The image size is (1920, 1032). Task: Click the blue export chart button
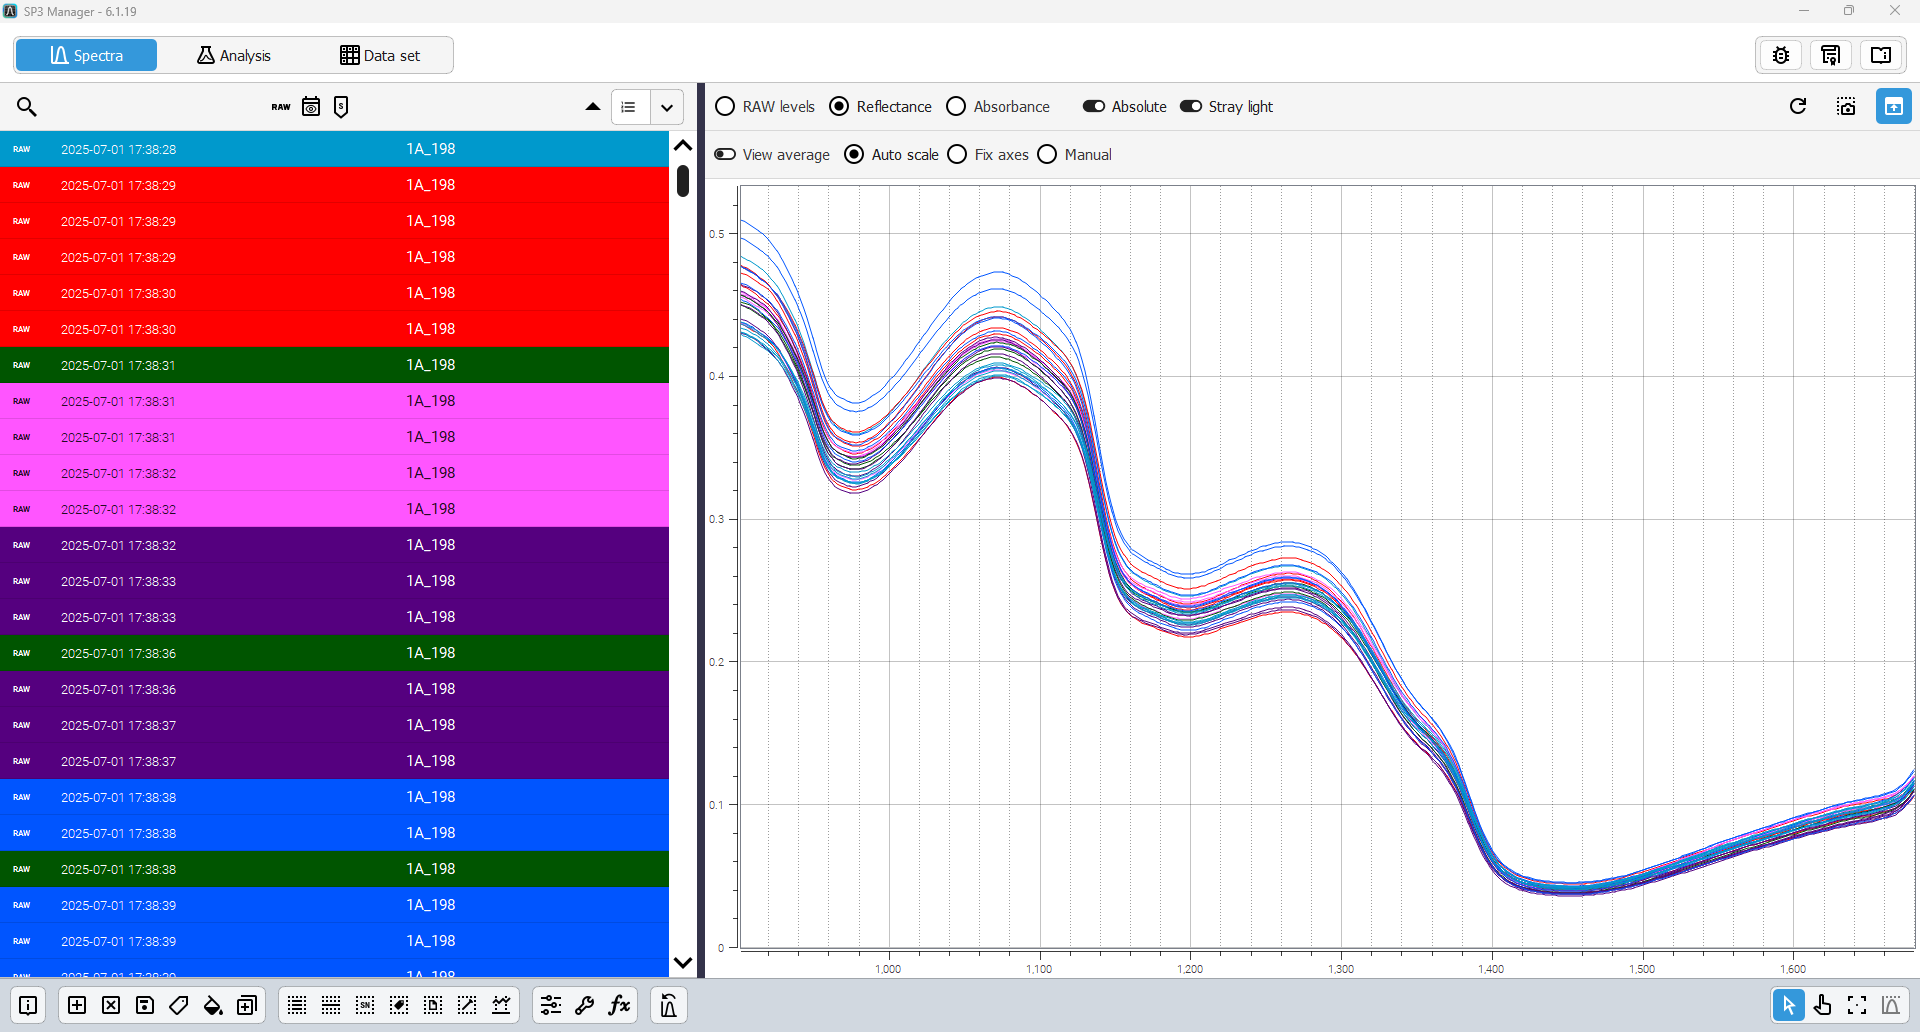pyautogui.click(x=1893, y=106)
